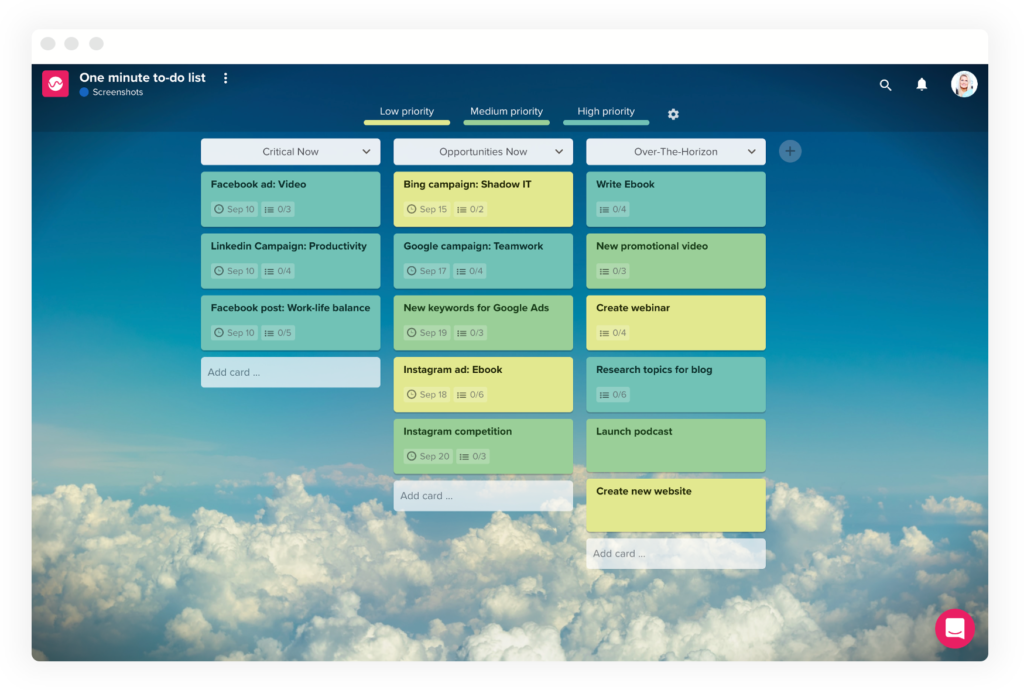Click Sep 19 date on New keywords card

point(426,333)
